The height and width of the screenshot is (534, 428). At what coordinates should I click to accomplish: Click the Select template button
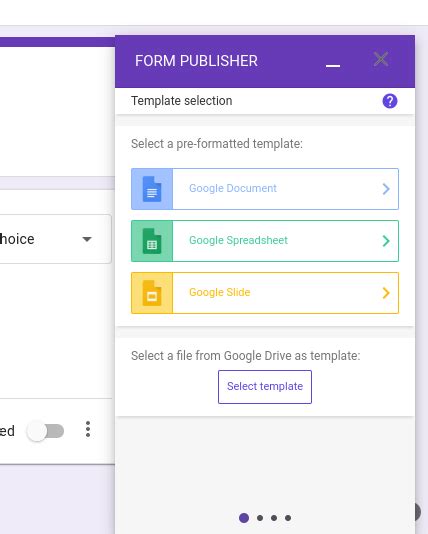point(265,387)
